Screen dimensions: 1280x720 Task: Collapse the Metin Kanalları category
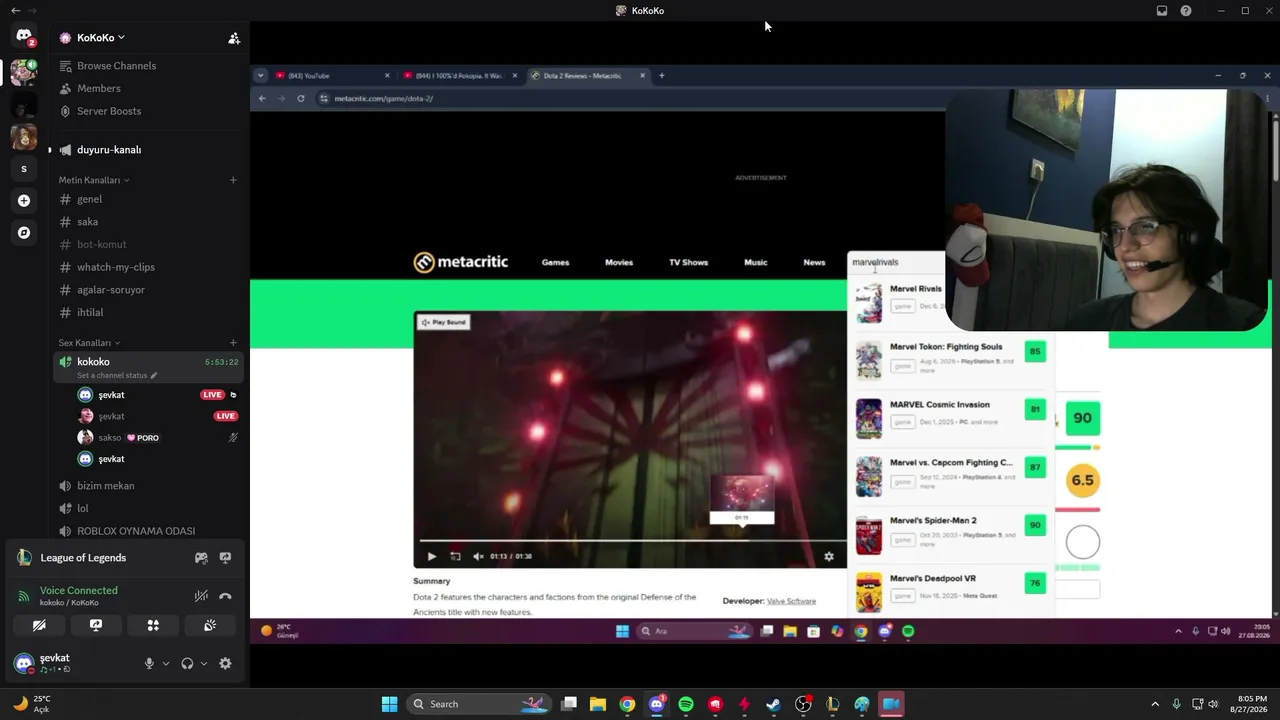click(94, 180)
